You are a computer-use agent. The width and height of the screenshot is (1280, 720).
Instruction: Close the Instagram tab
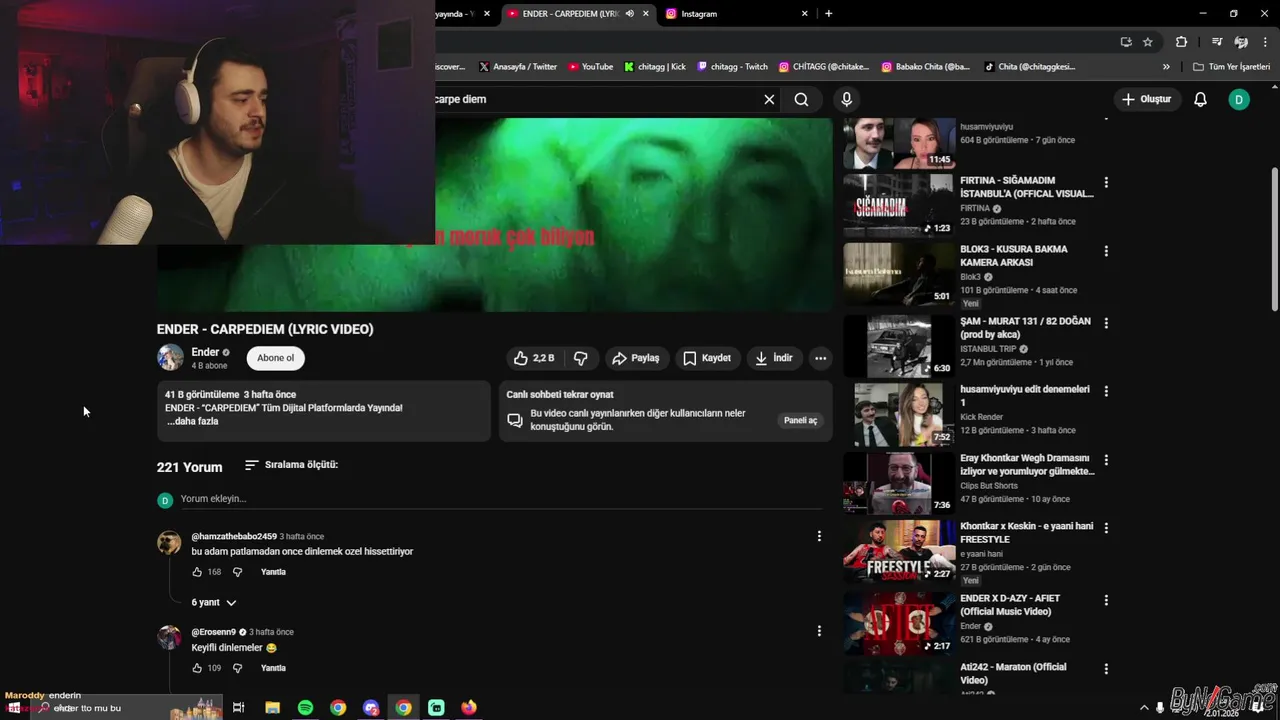click(805, 14)
